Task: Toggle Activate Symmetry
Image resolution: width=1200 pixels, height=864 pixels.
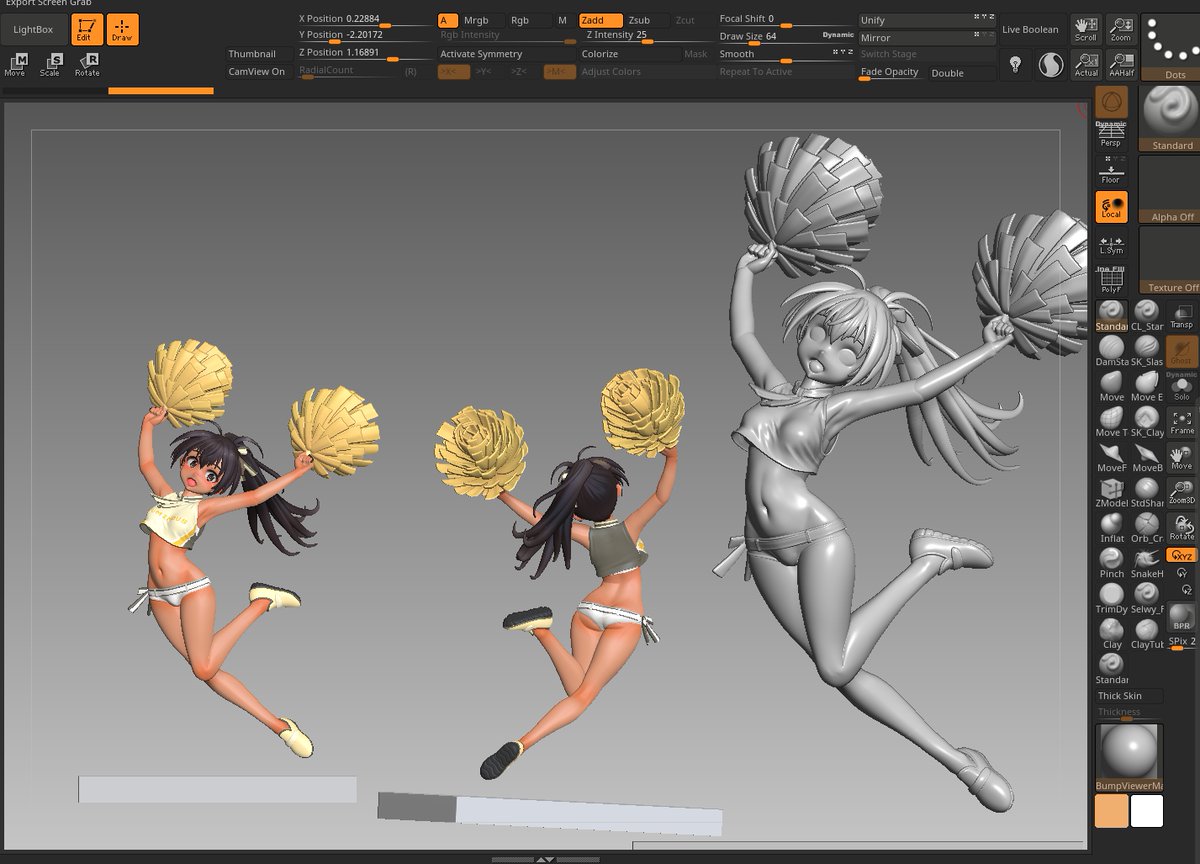Action: click(482, 54)
